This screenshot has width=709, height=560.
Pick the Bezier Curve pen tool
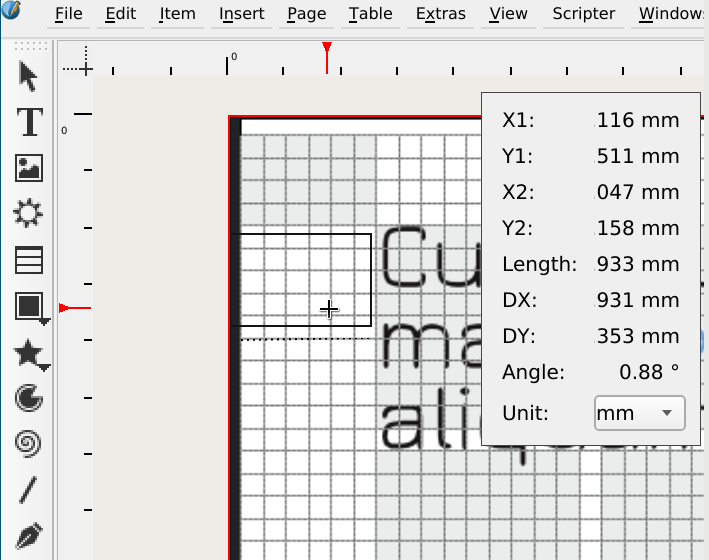coord(29,536)
